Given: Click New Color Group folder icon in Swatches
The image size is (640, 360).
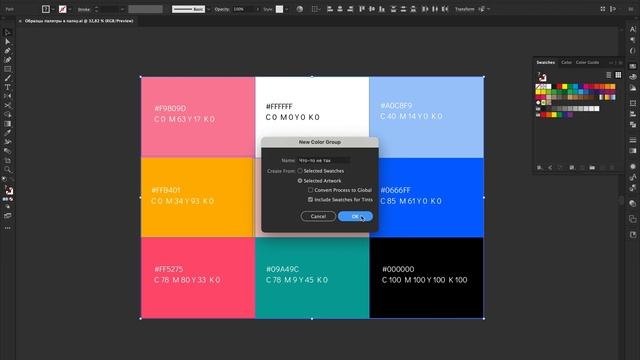Looking at the screenshot, I should click(592, 168).
